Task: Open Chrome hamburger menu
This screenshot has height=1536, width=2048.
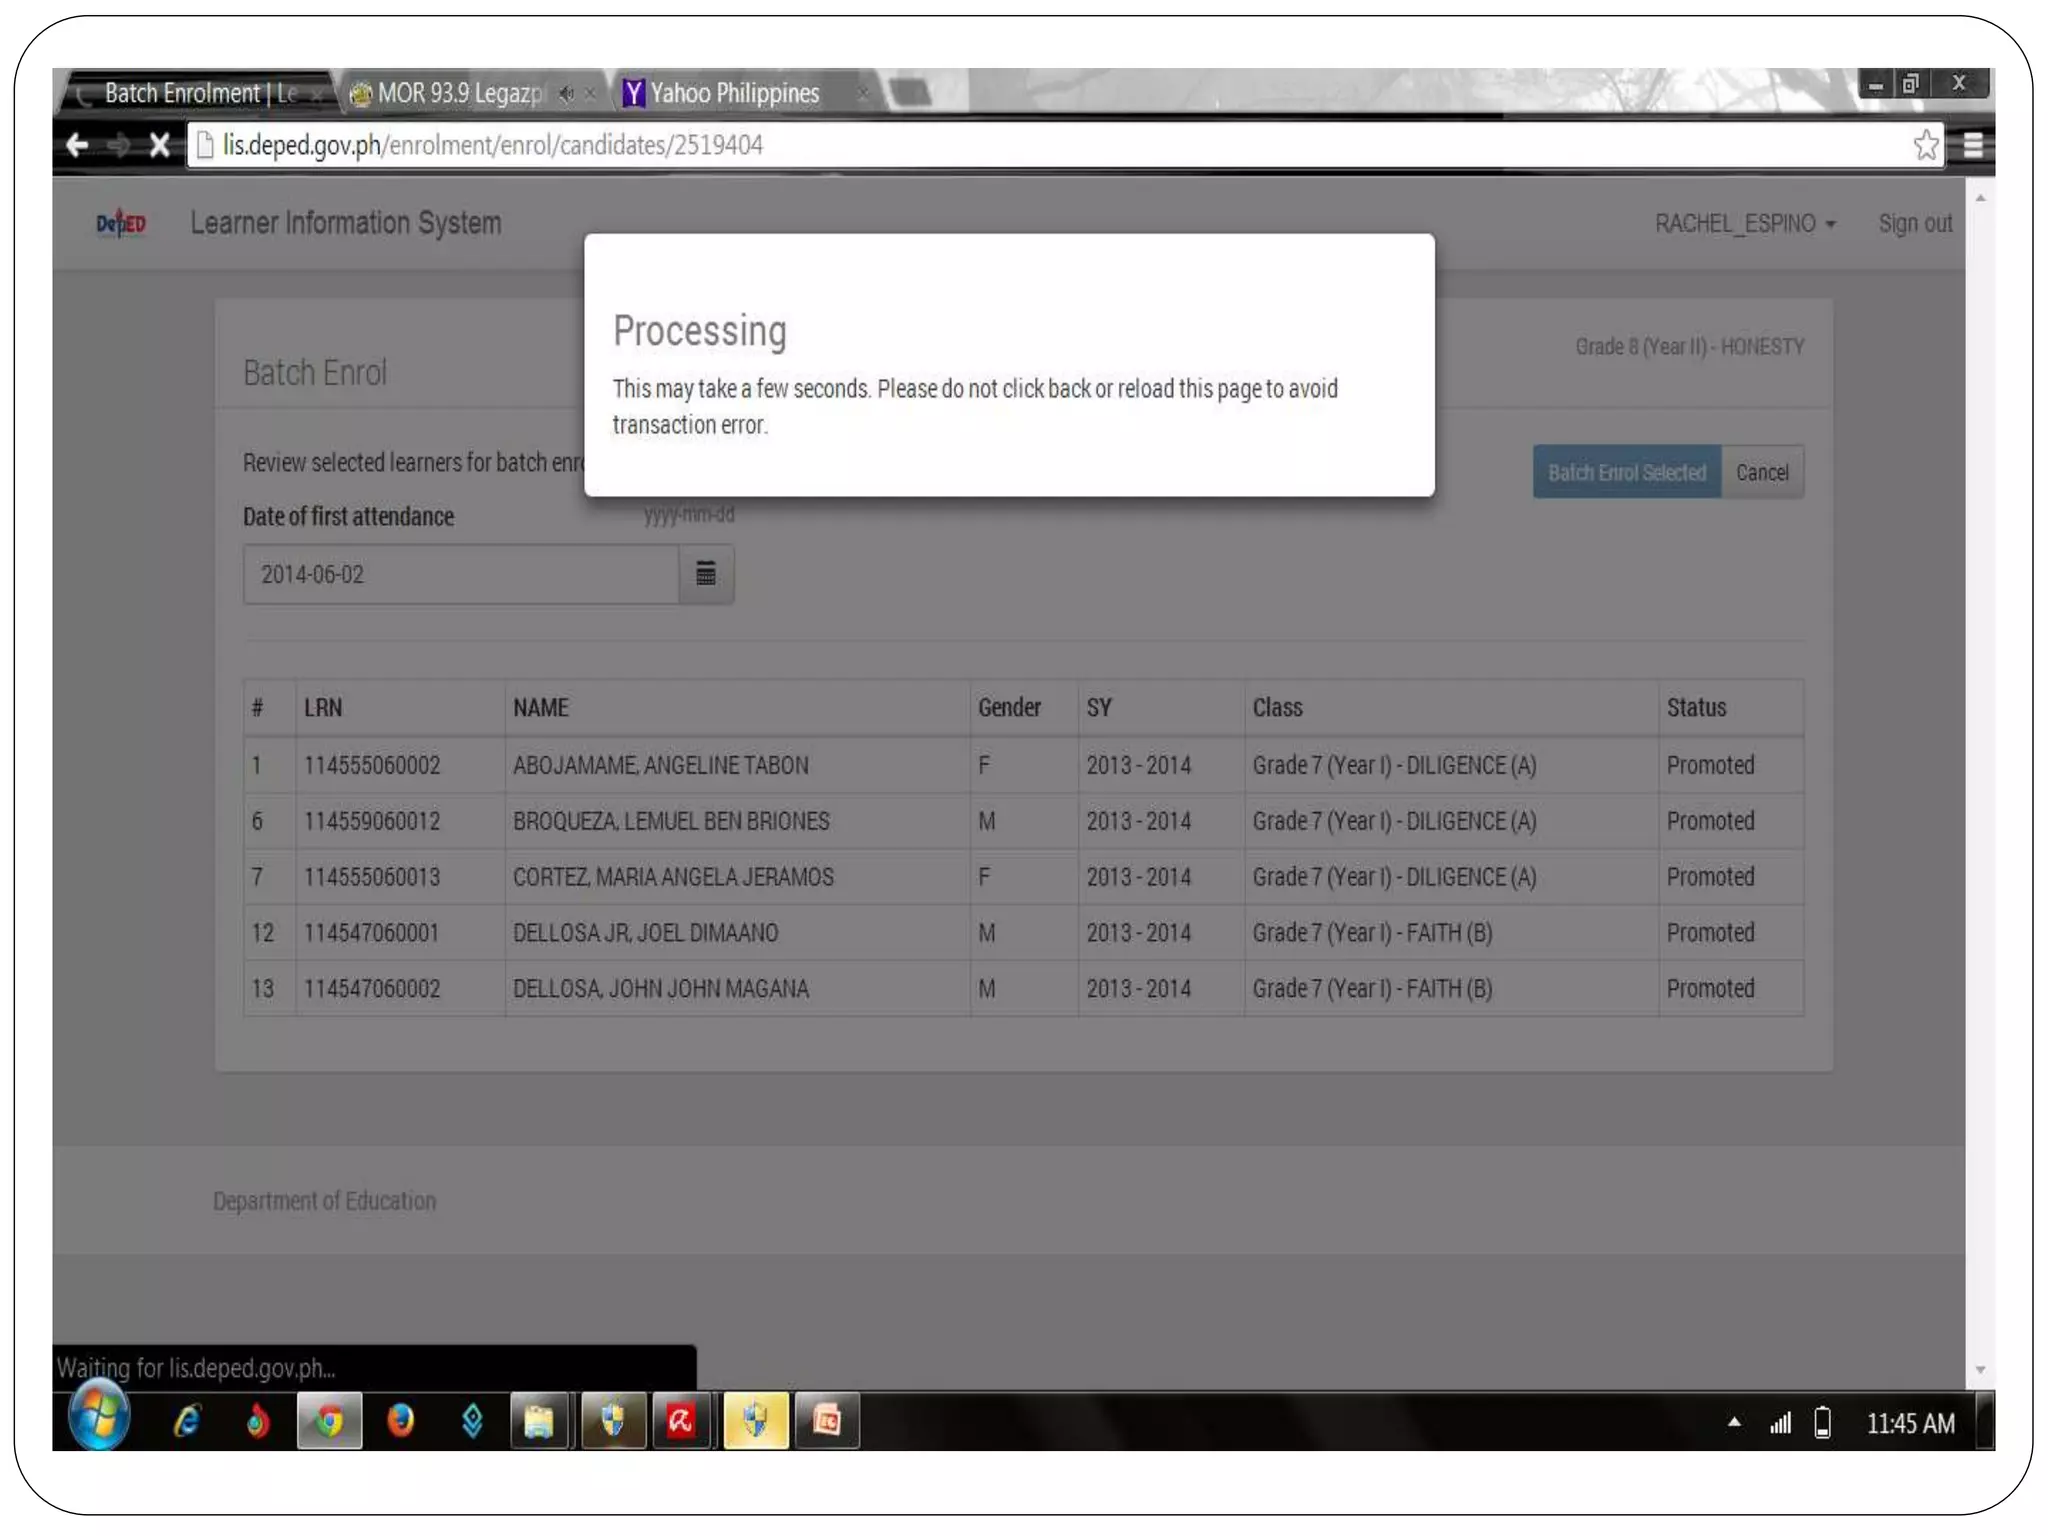Action: [x=1973, y=146]
